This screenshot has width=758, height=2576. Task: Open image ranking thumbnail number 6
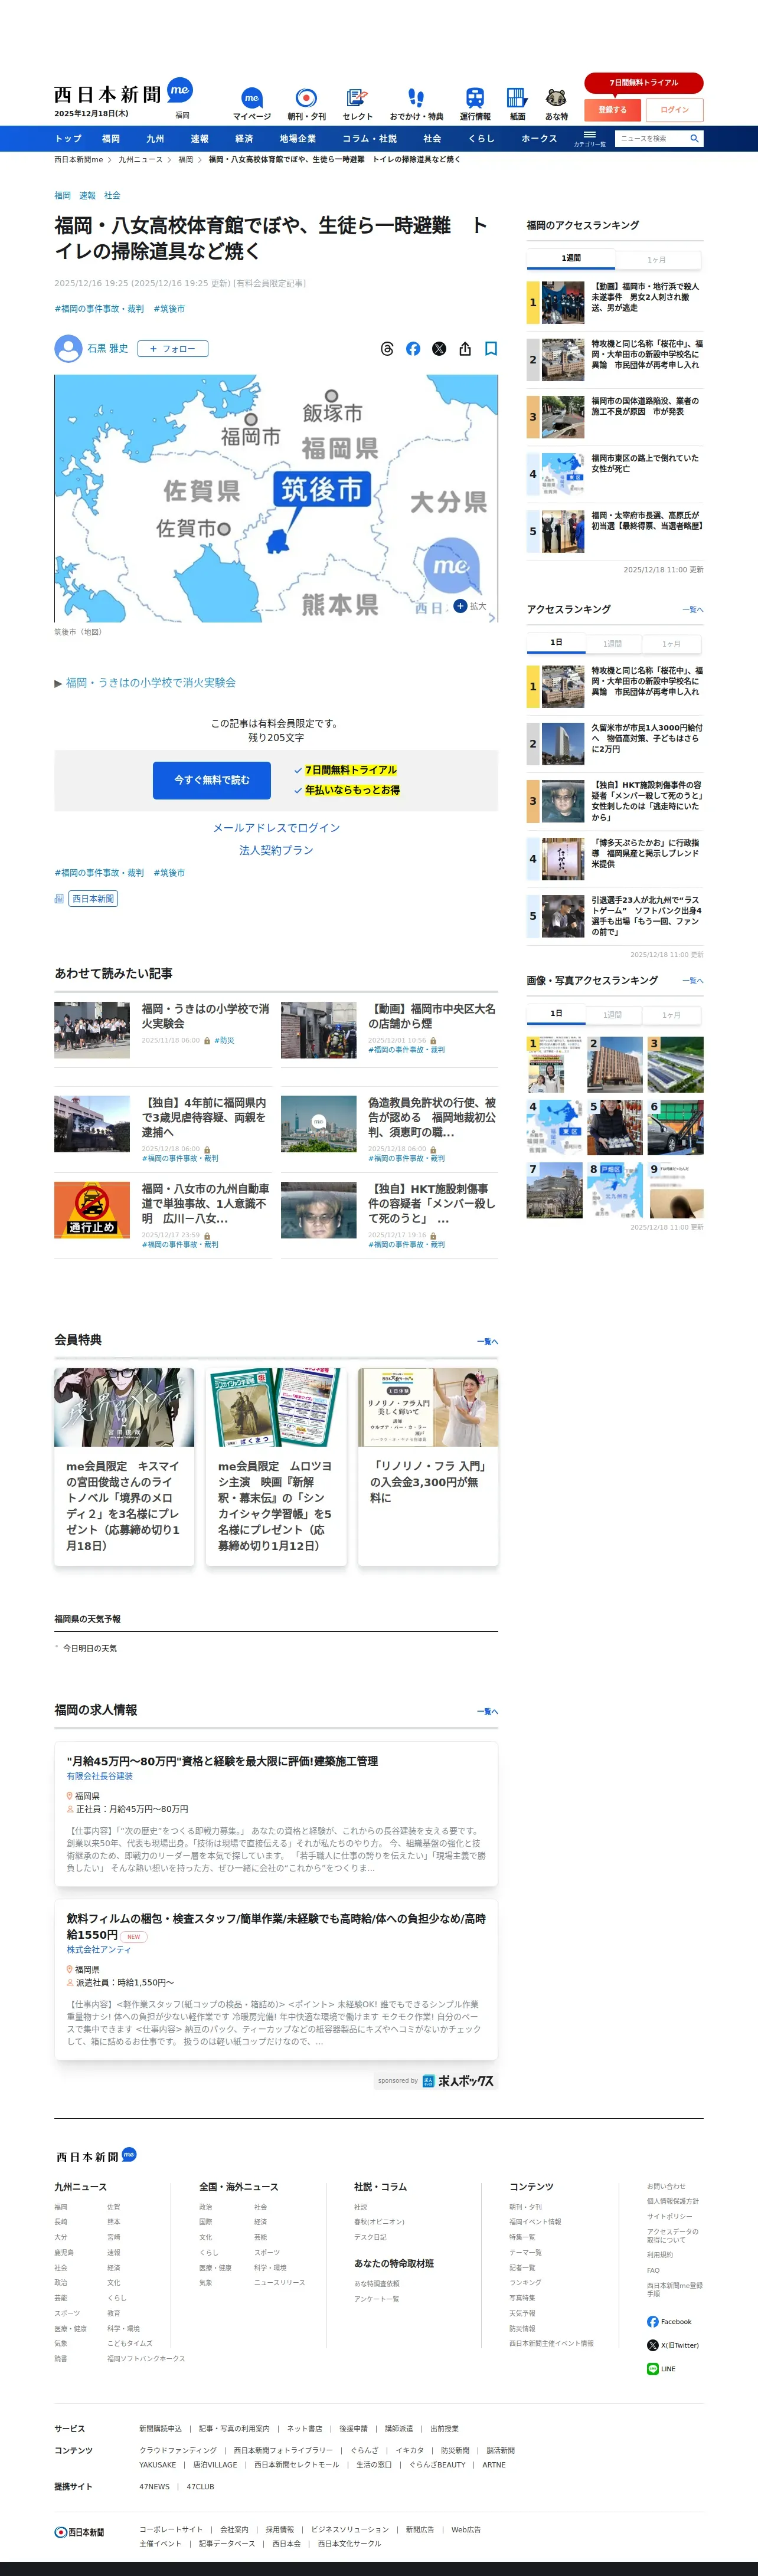[x=675, y=1127]
